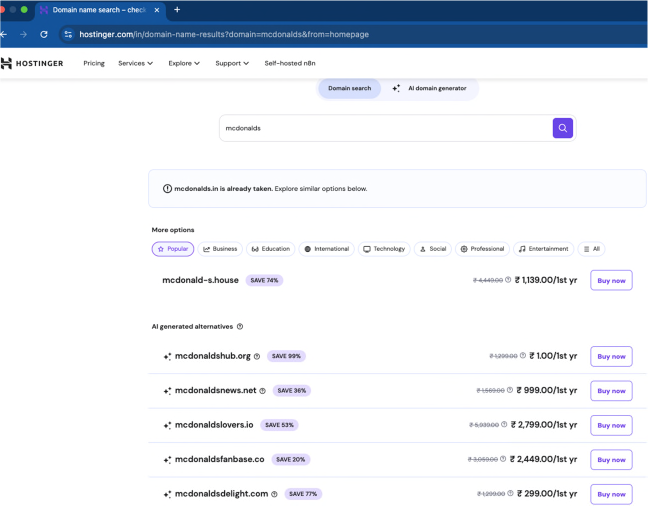Click price info icon for mcdonaldsdelight.com
The image size is (648, 506).
tap(510, 493)
